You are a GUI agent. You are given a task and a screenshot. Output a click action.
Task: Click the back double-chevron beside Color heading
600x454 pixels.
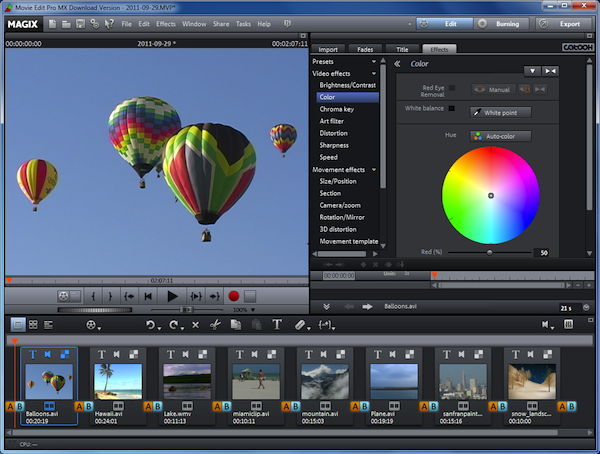[x=397, y=64]
